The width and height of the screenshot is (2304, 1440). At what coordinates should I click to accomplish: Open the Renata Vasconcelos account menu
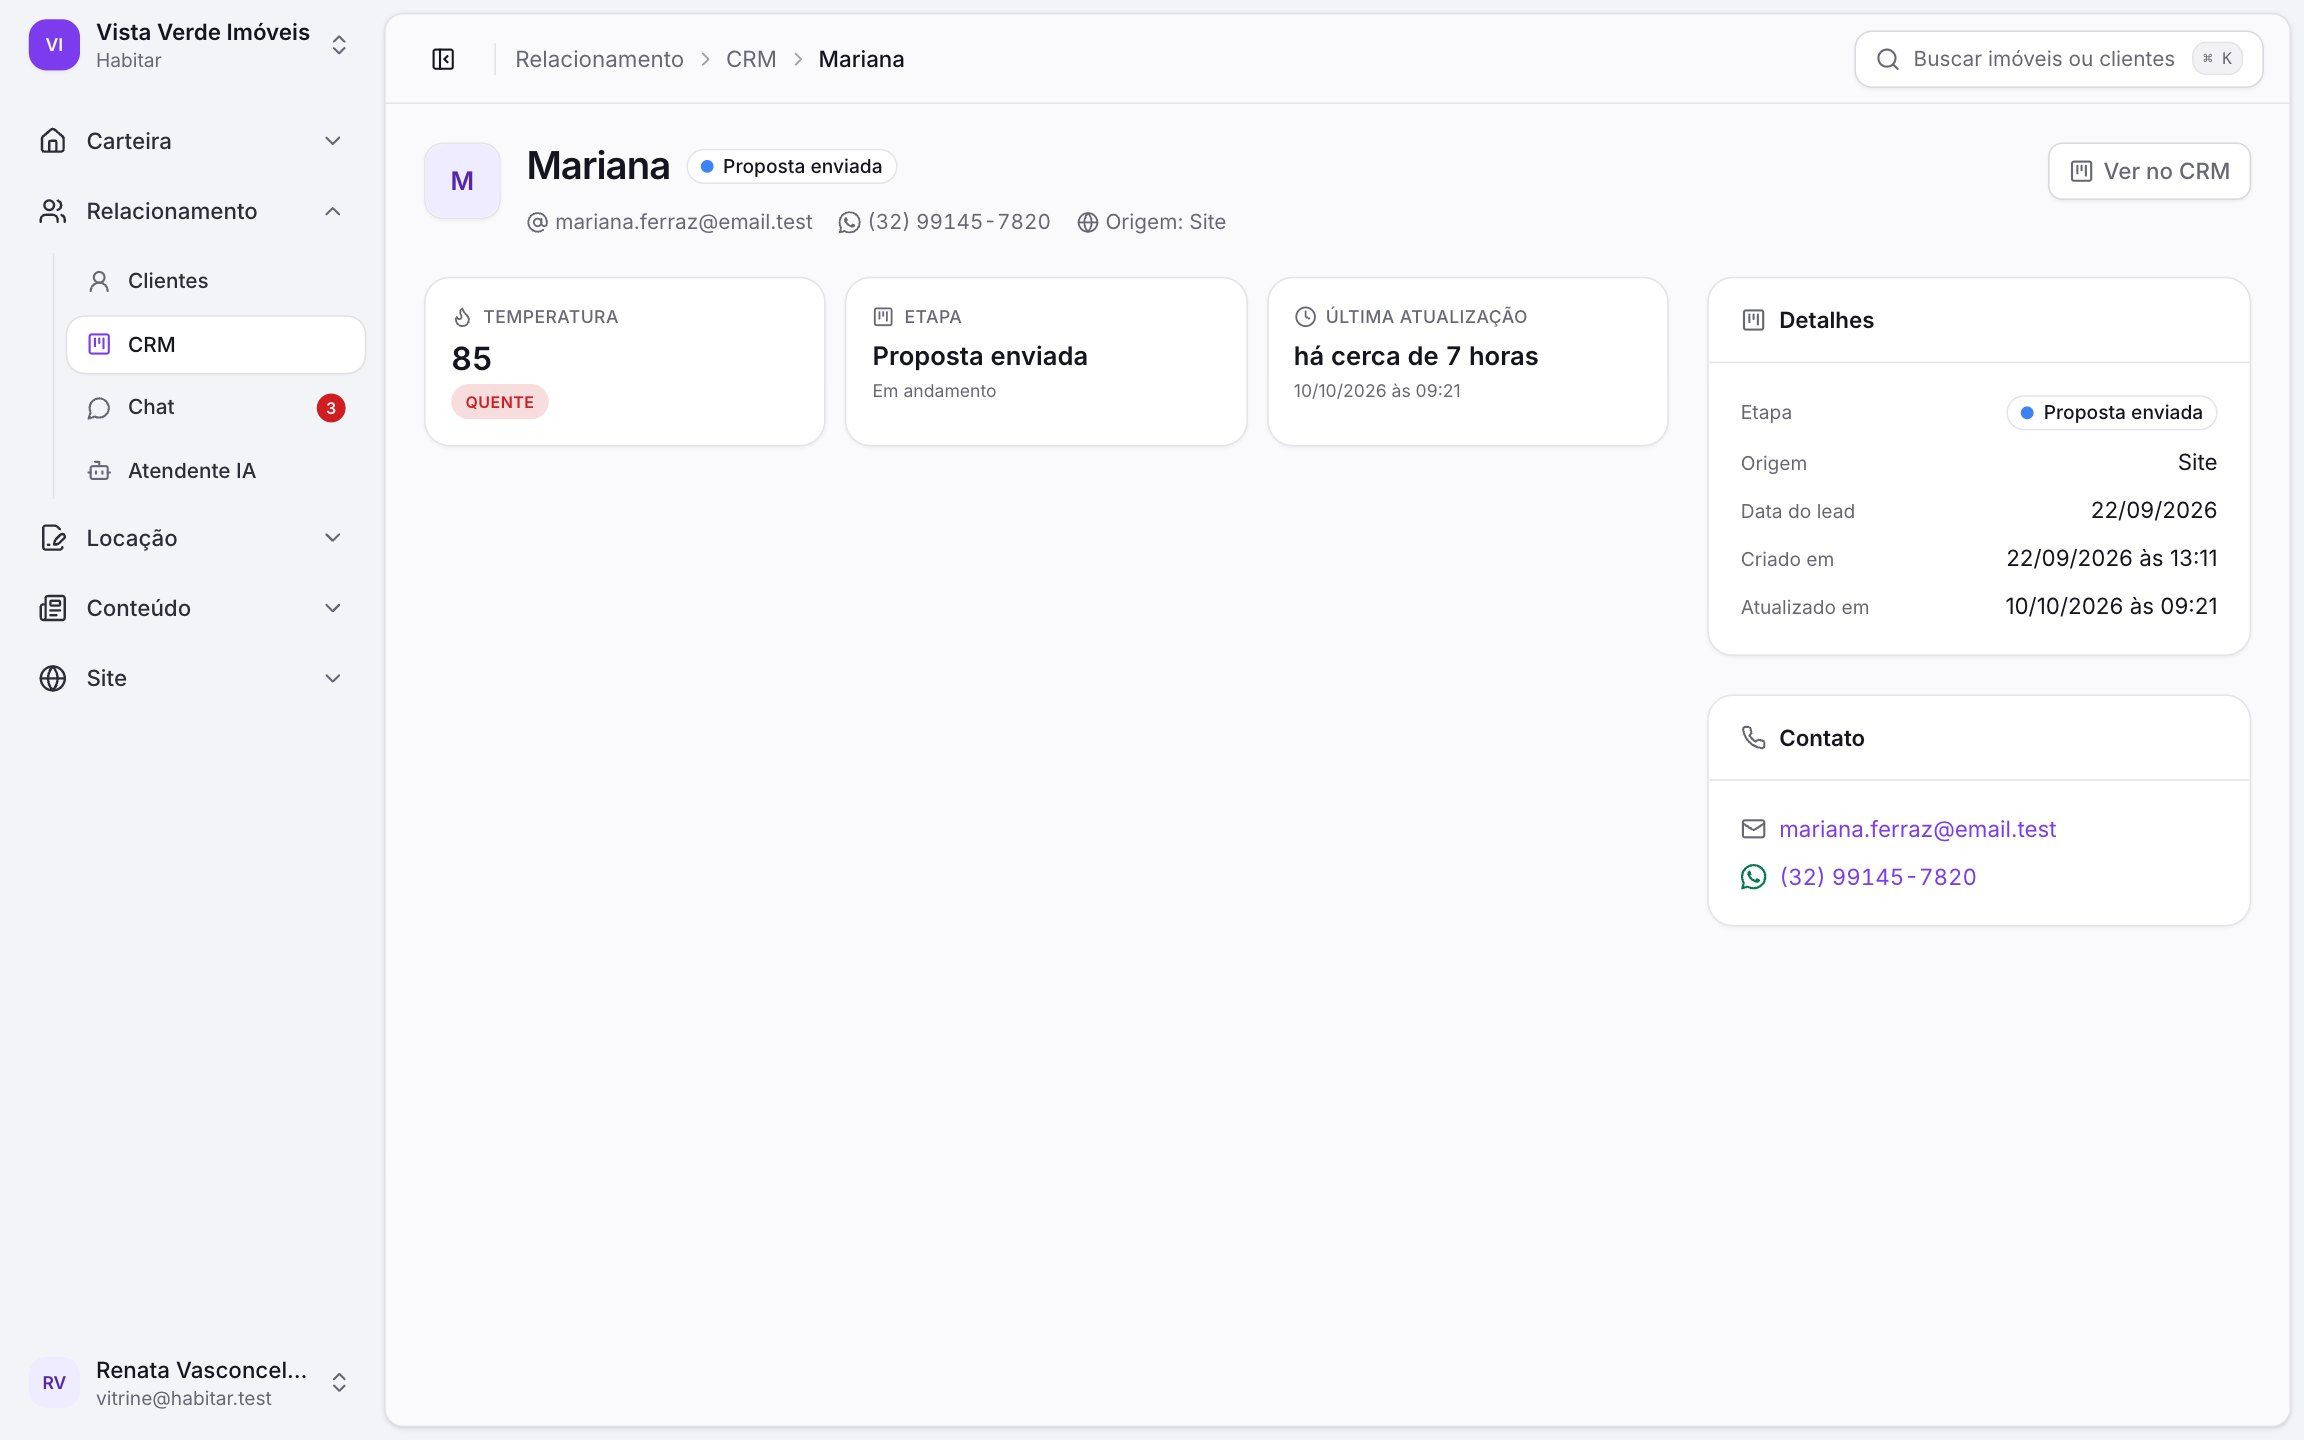pyautogui.click(x=191, y=1383)
